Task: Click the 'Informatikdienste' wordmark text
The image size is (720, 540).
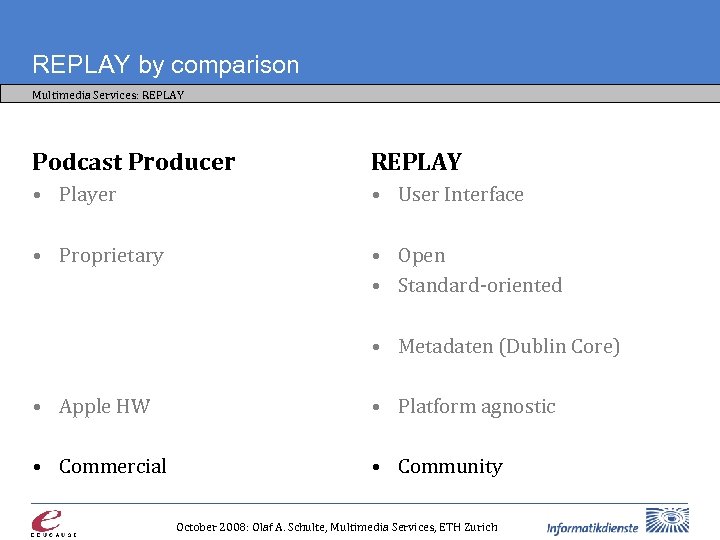Action: [x=592, y=528]
